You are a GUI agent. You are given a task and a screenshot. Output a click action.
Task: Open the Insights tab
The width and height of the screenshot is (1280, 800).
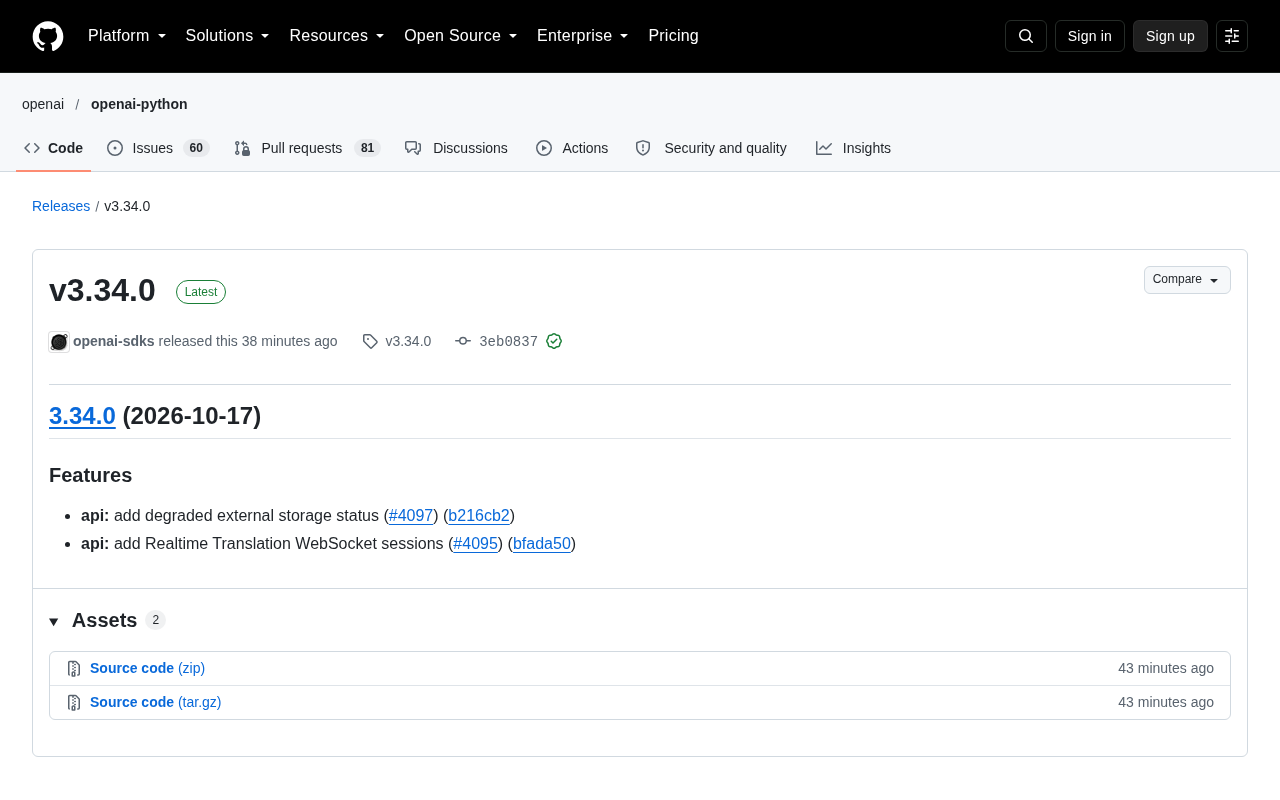853,148
